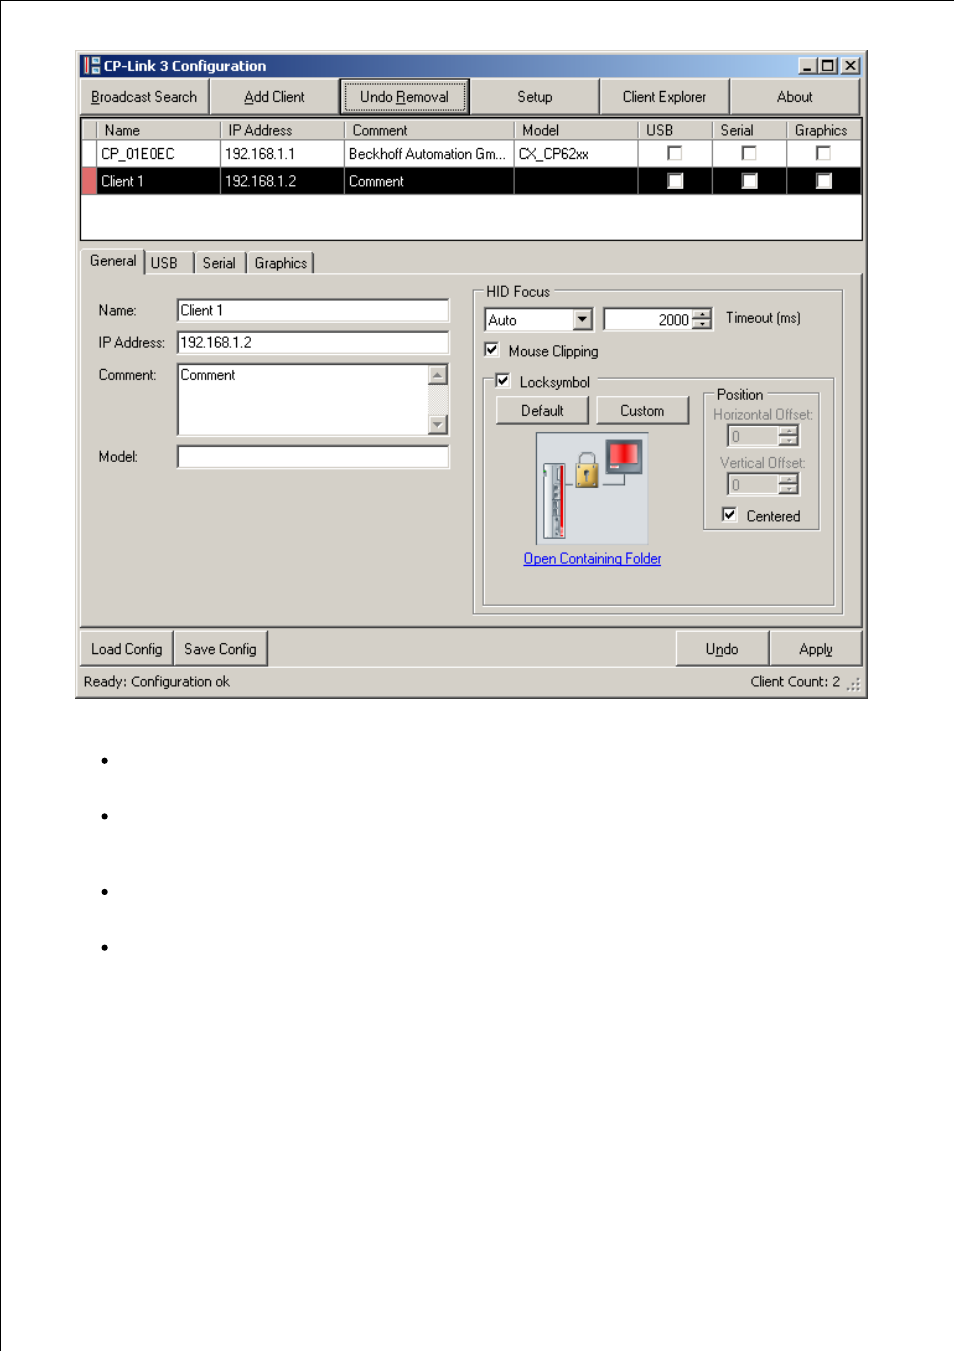Close the CP-Link 3 Configuration window
The height and width of the screenshot is (1351, 954).
coord(850,66)
